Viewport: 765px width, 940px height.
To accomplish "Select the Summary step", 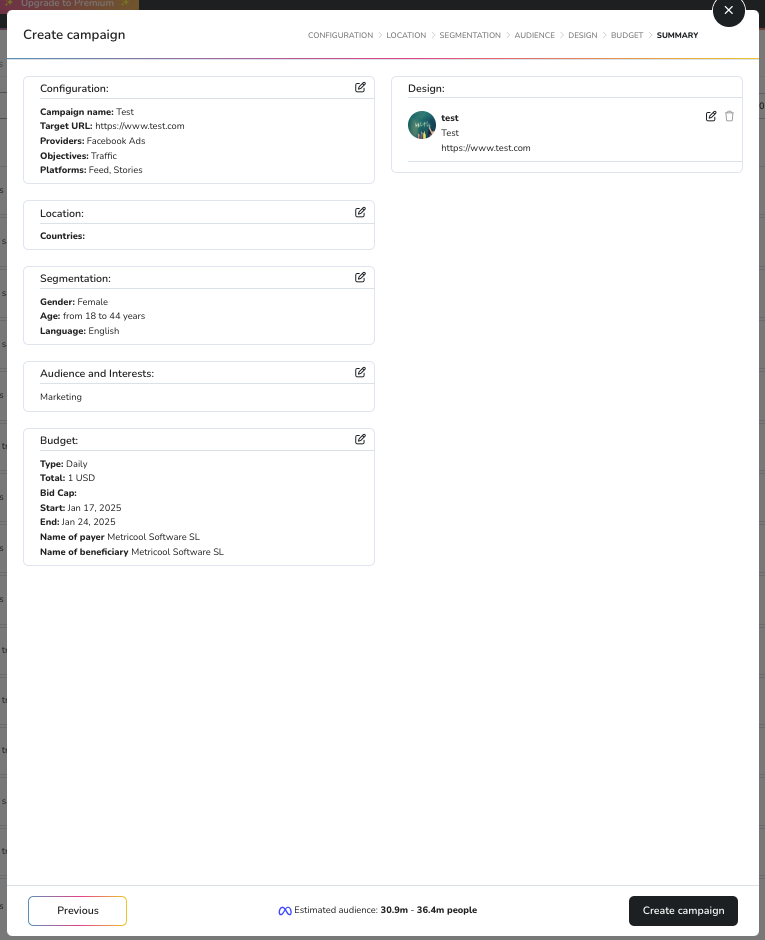I will pos(677,35).
